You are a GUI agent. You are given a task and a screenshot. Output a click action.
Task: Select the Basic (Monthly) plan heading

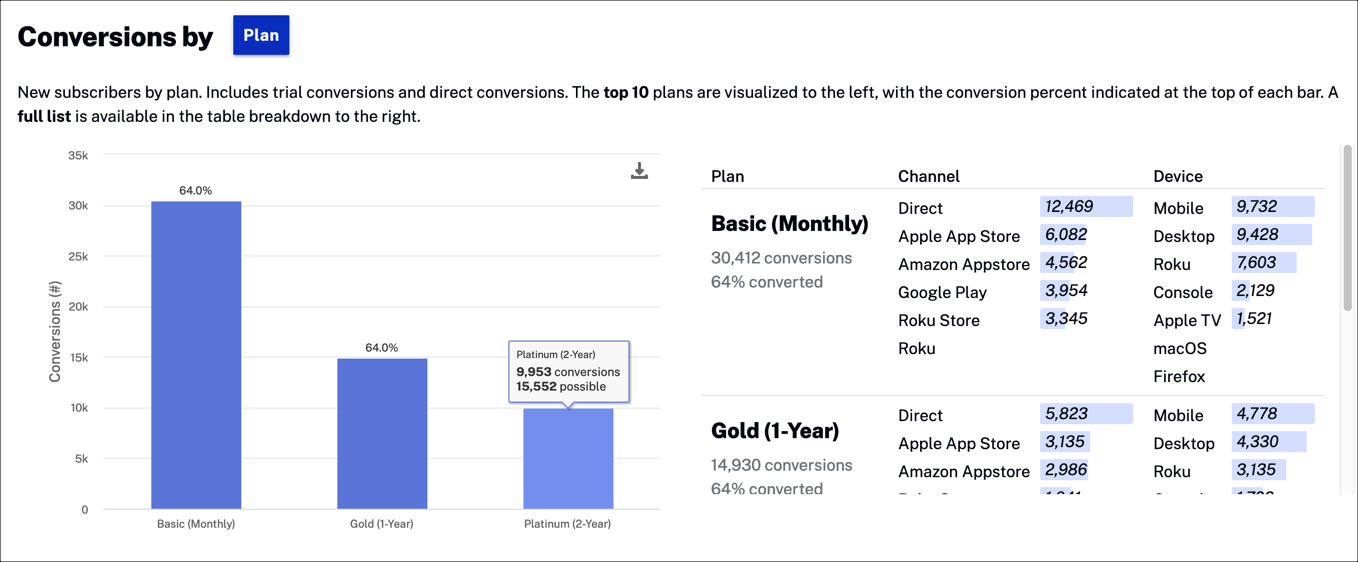point(789,224)
